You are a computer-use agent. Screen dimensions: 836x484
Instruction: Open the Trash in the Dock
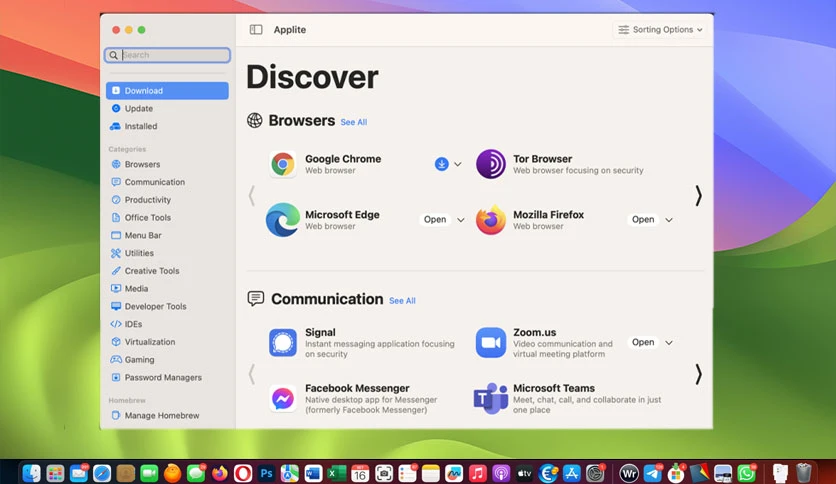click(x=803, y=473)
